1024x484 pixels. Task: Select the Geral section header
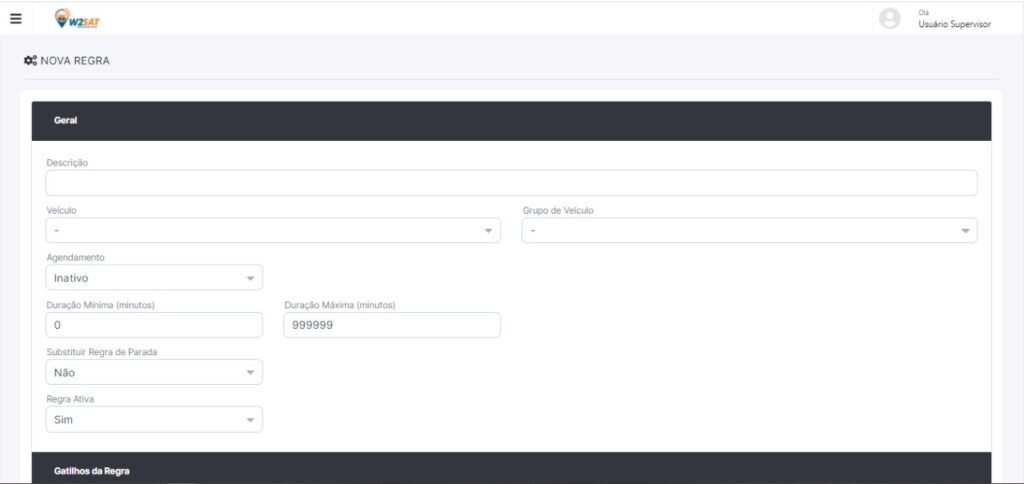(x=66, y=121)
